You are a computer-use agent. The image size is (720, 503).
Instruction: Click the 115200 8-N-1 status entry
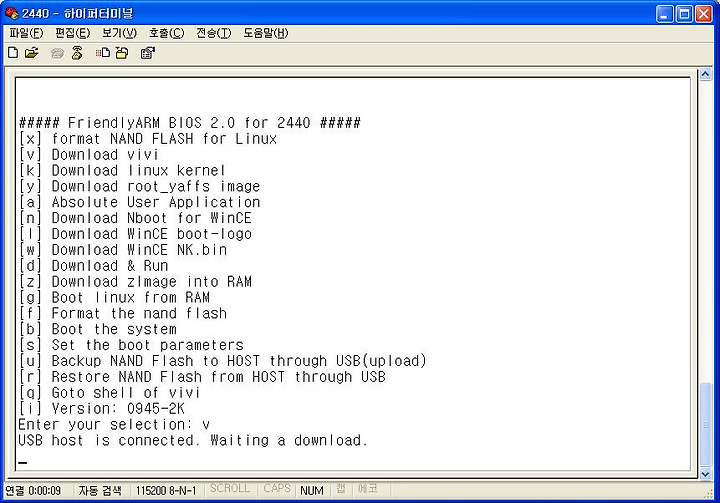click(166, 491)
